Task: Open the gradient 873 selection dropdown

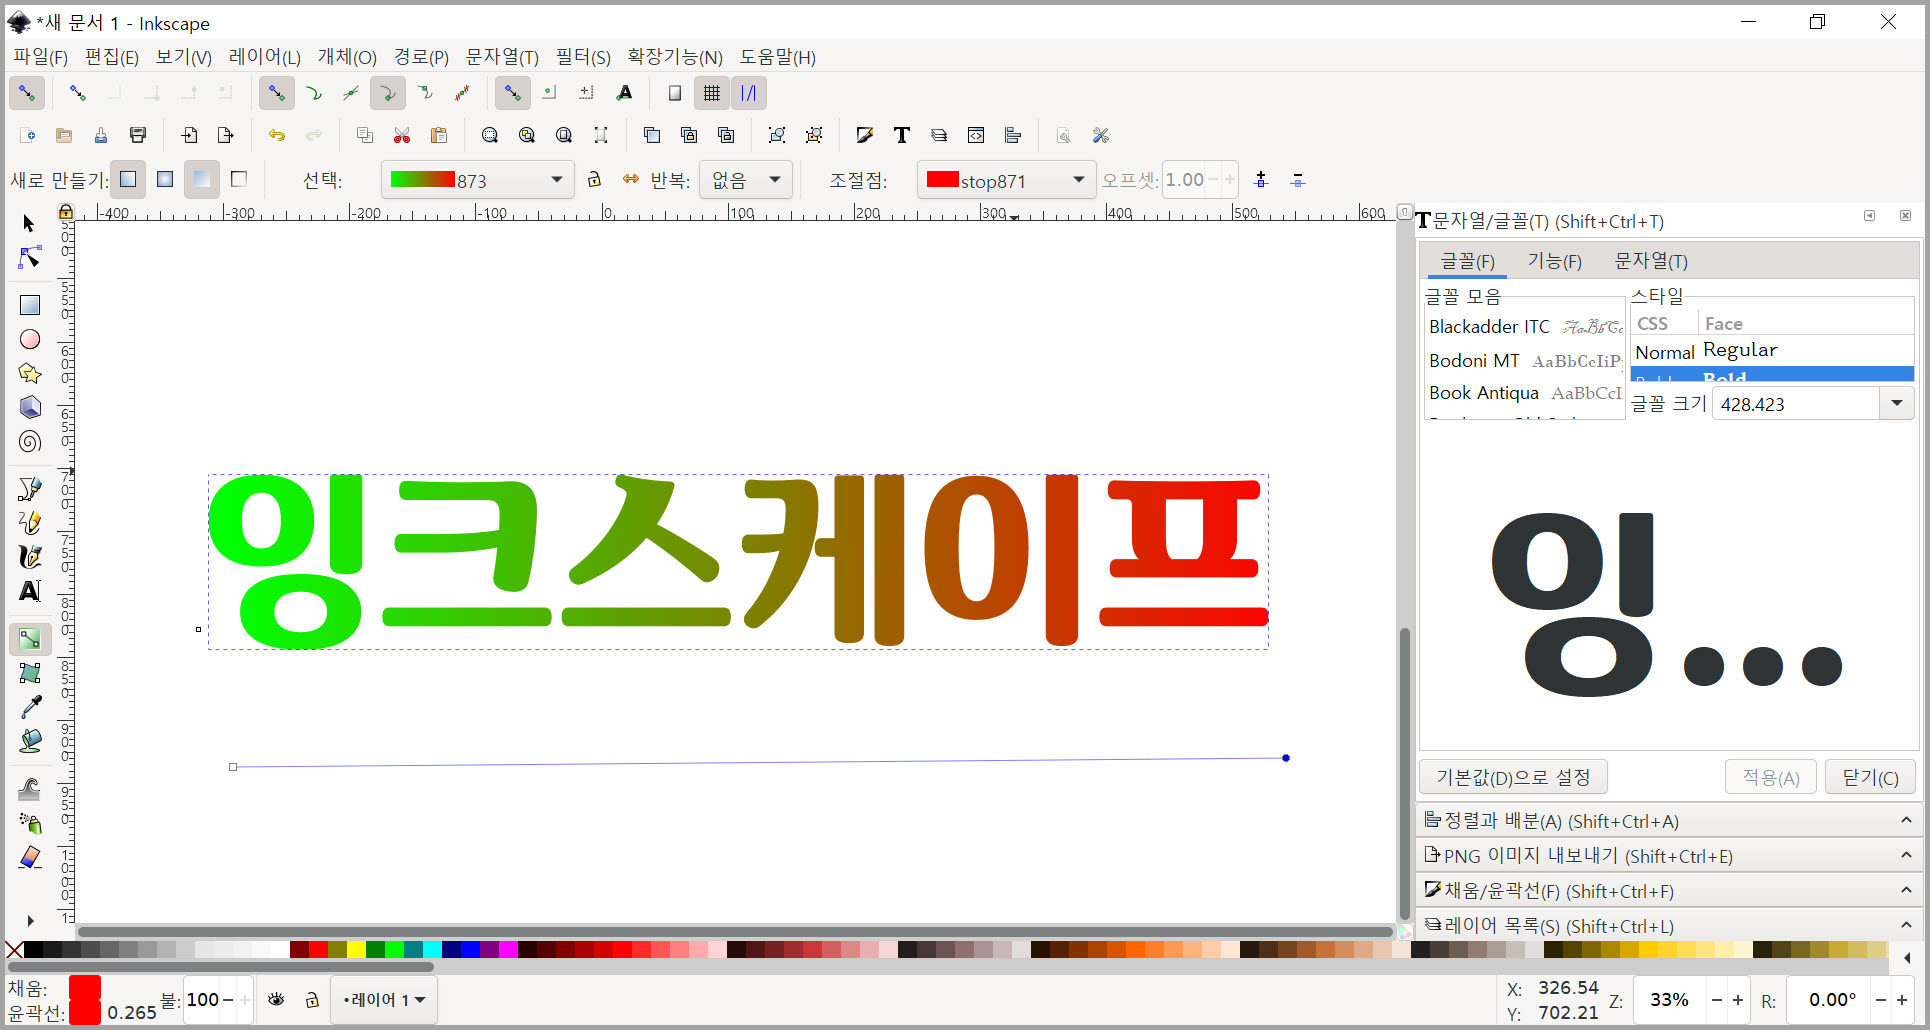Action: [x=478, y=180]
